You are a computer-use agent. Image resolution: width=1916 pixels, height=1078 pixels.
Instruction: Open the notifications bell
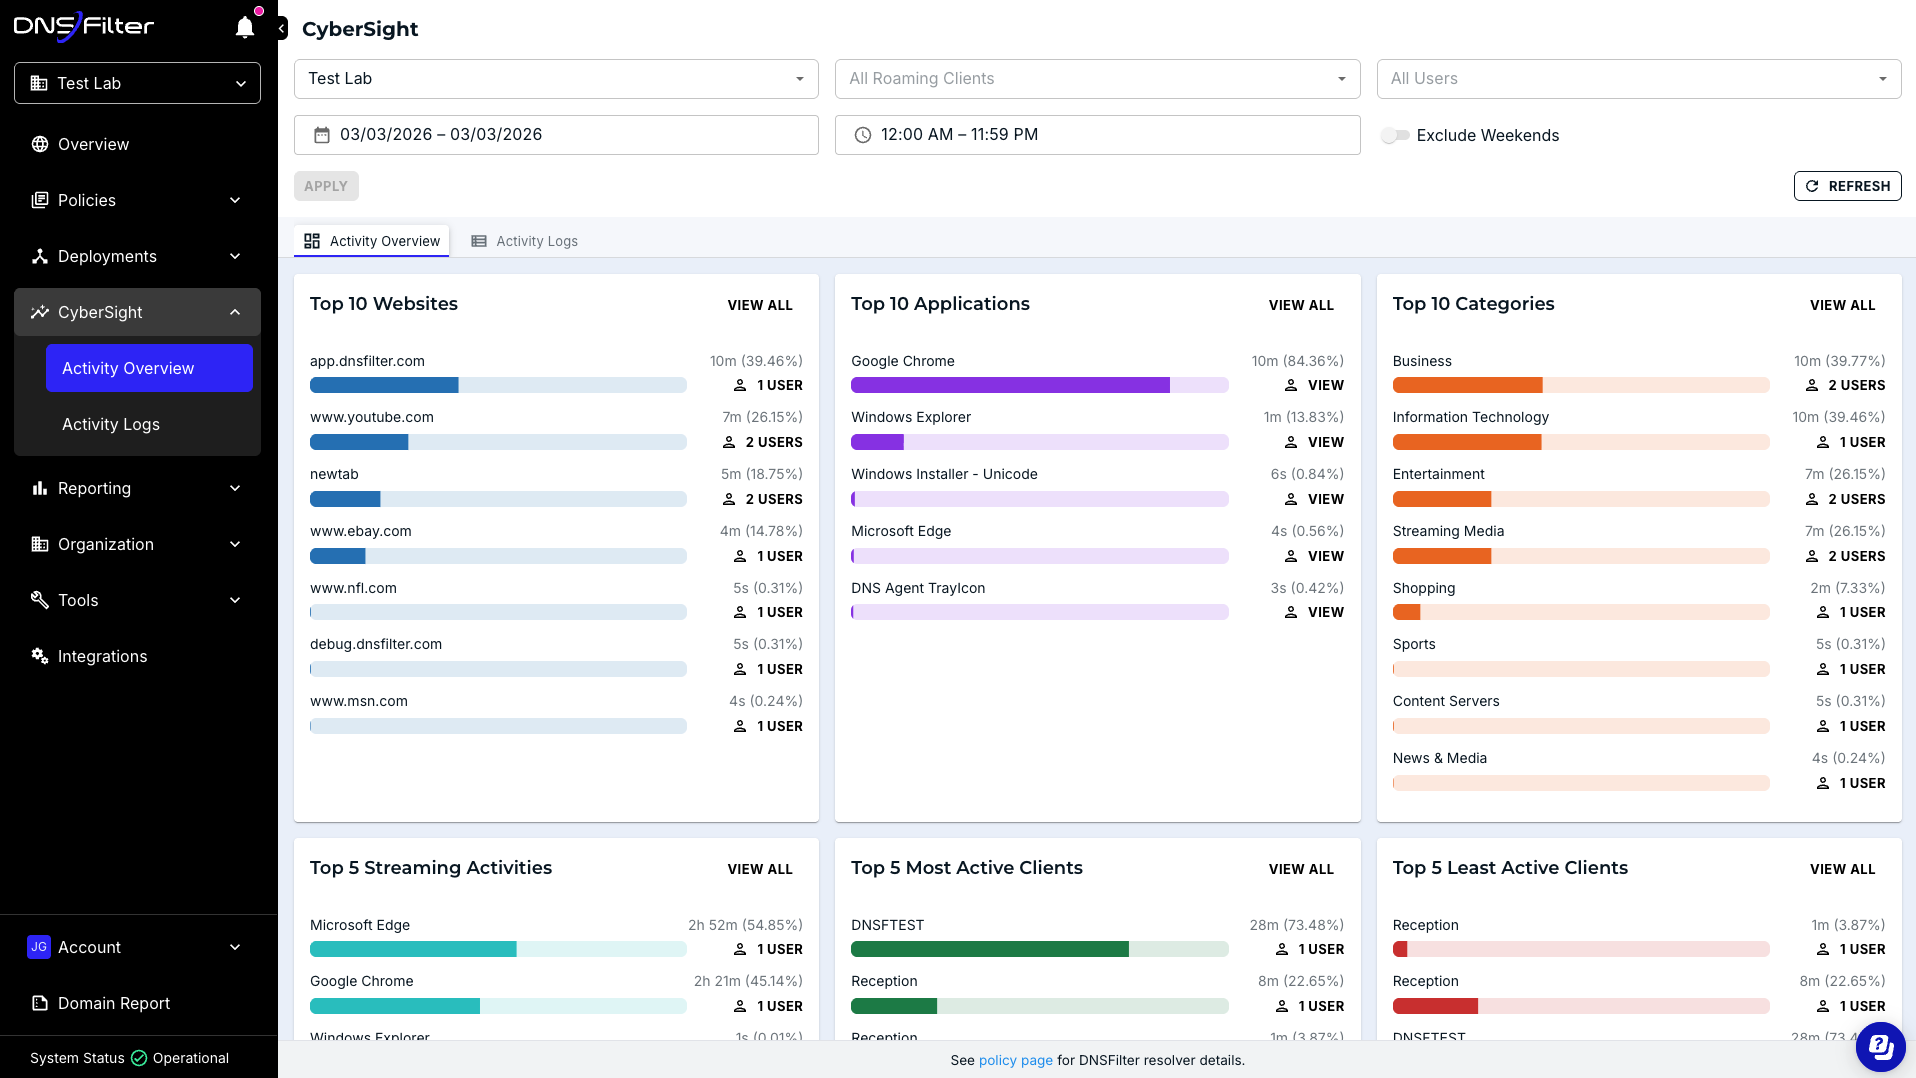(245, 27)
